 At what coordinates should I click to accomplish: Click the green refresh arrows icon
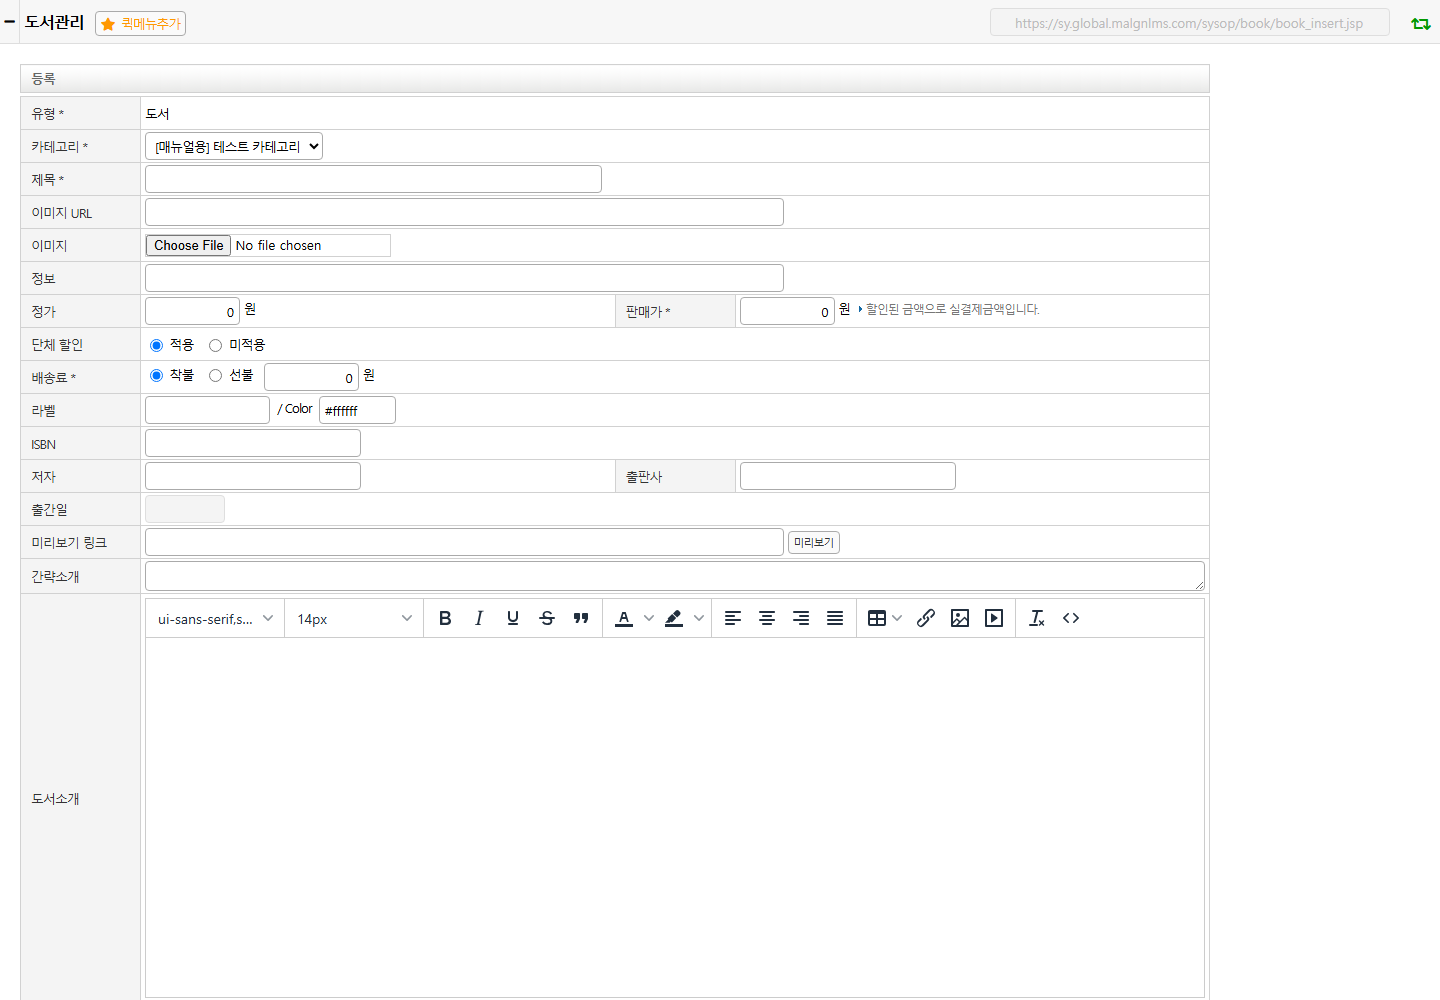pyautogui.click(x=1421, y=23)
